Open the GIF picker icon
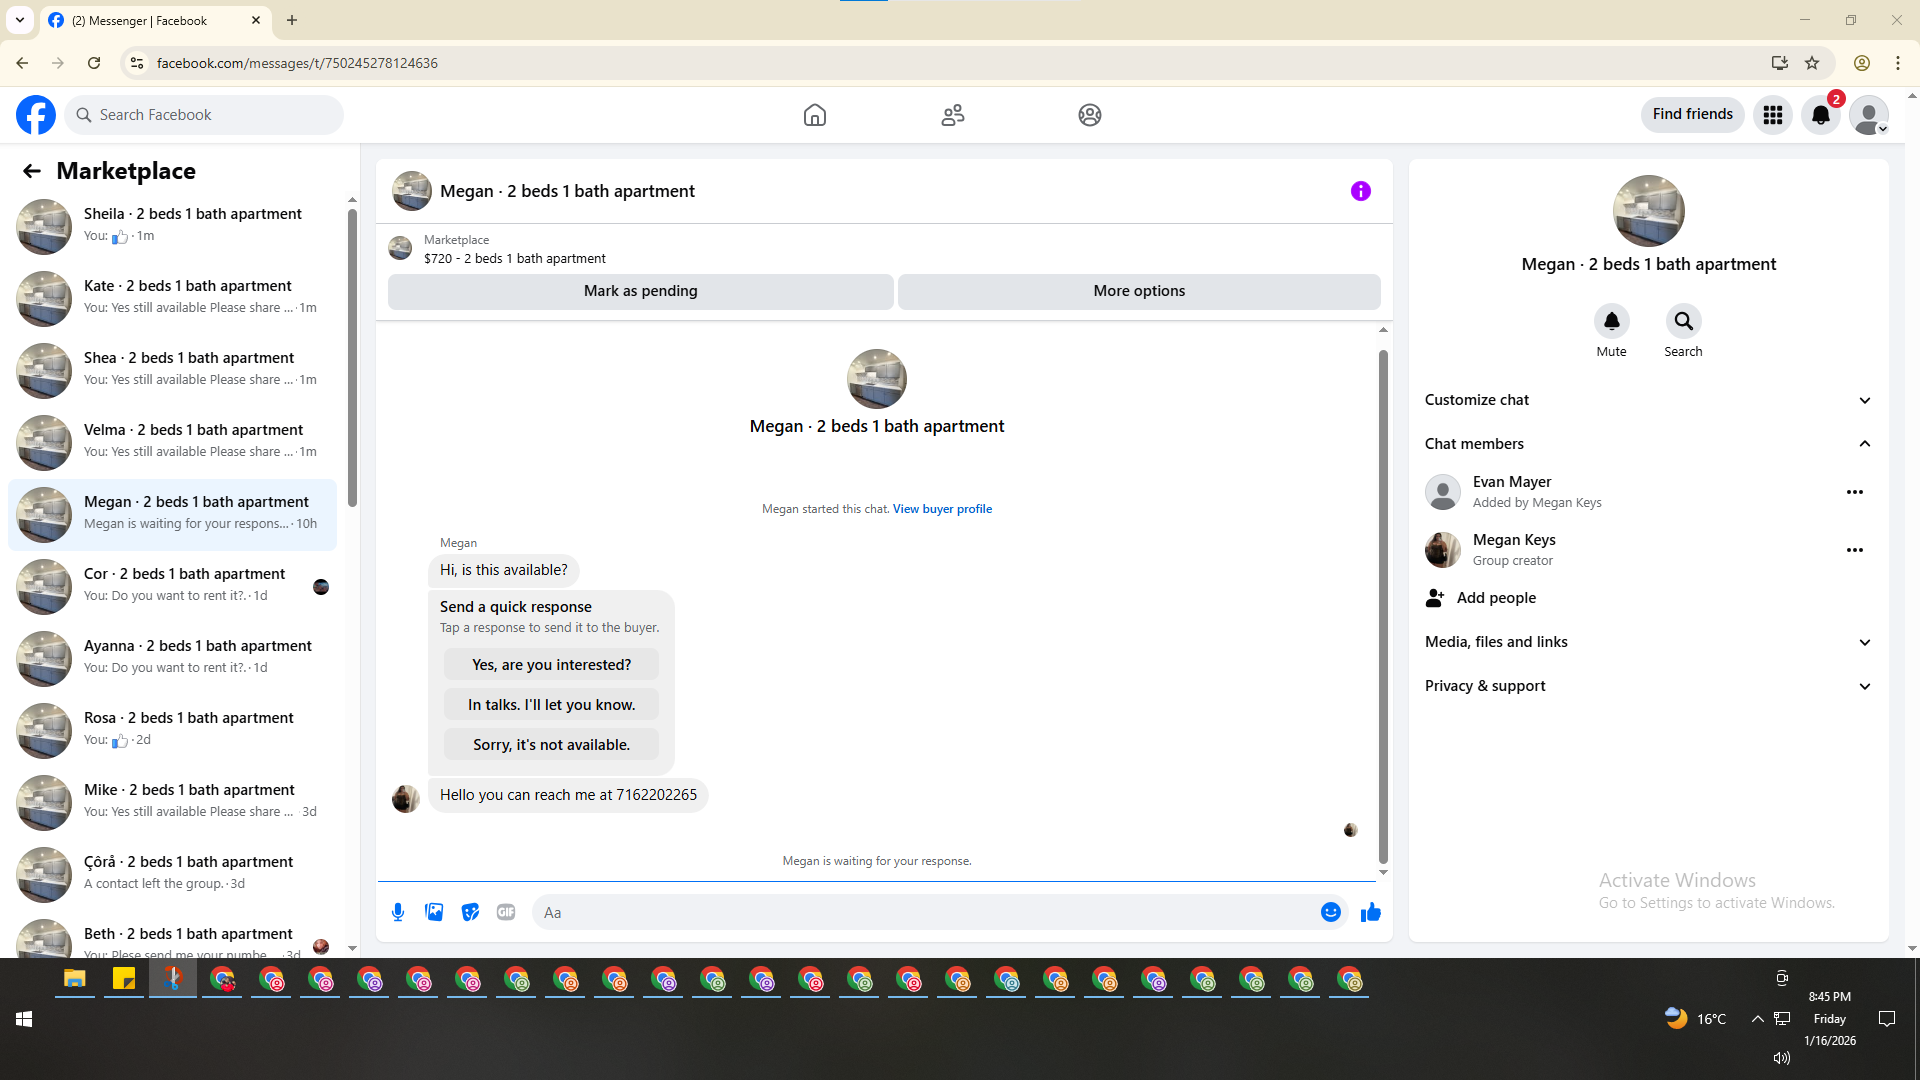This screenshot has width=1920, height=1080. 506,912
